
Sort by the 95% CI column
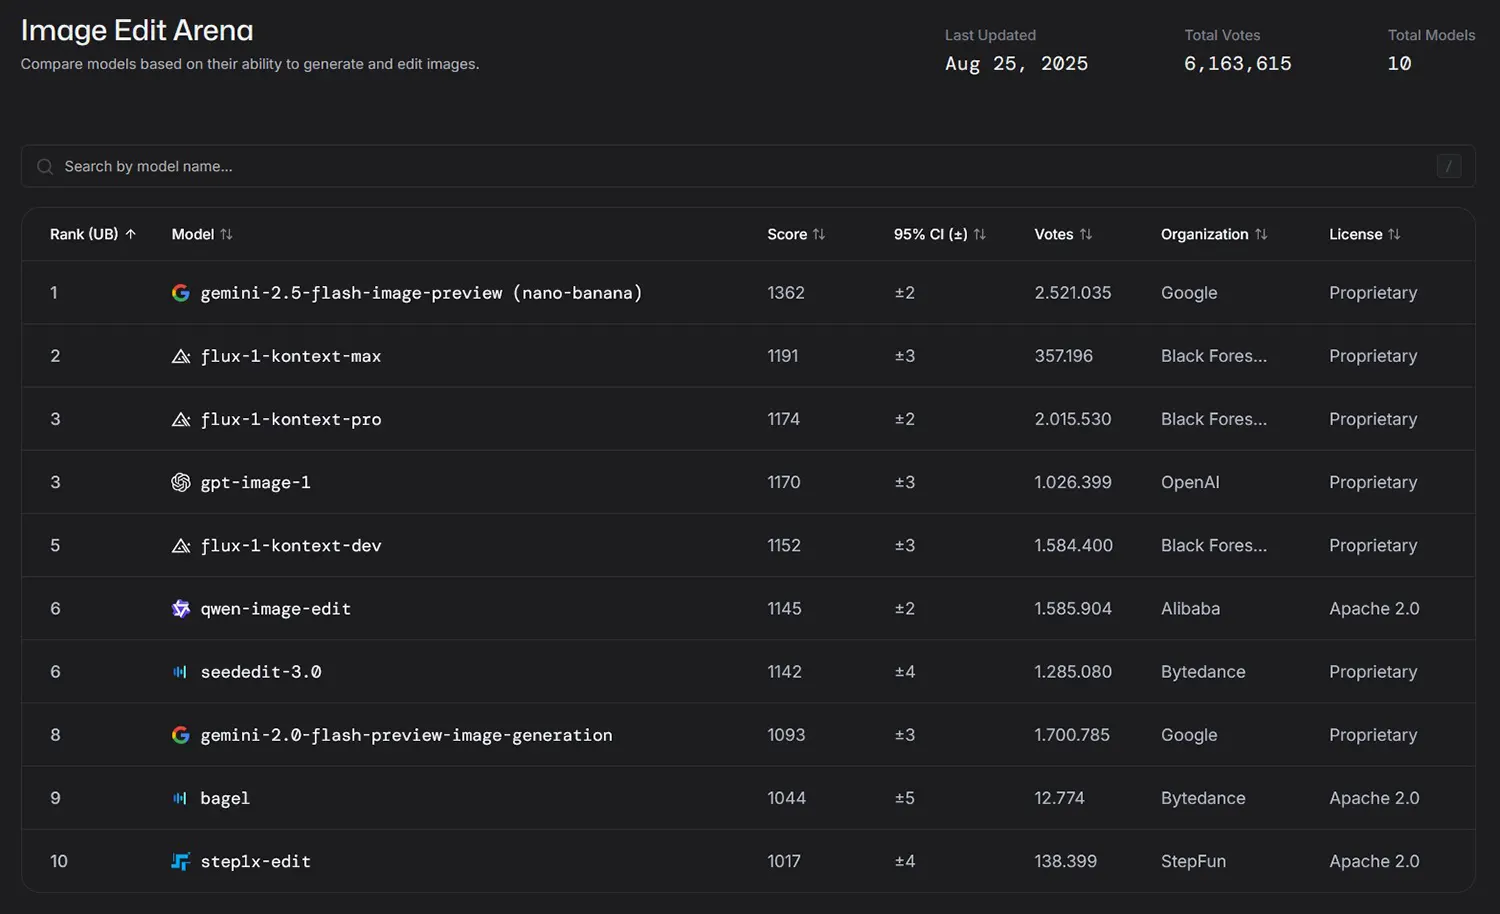click(x=939, y=234)
